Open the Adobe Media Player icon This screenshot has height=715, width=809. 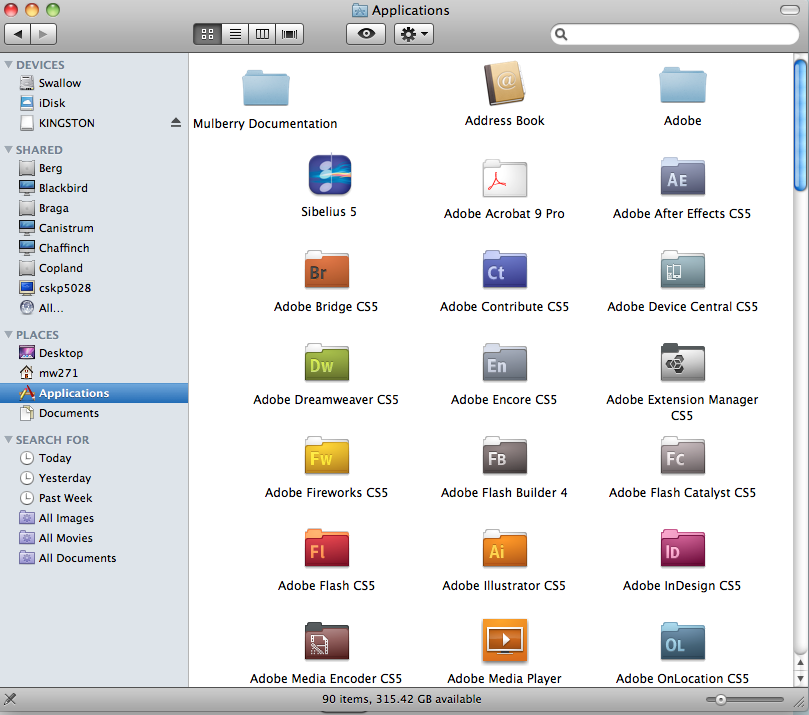pos(504,640)
